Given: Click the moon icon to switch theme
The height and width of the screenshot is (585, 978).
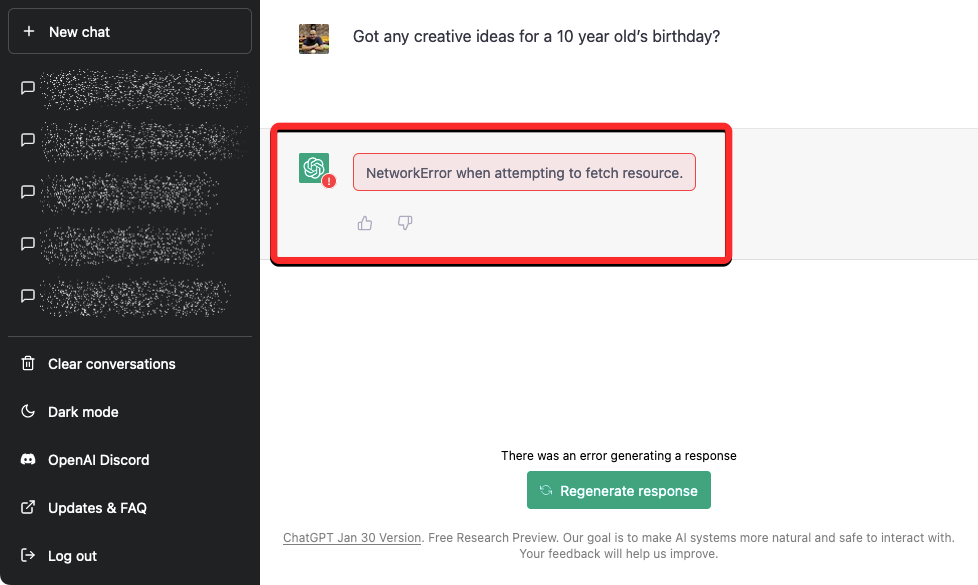Looking at the screenshot, I should click(x=28, y=412).
